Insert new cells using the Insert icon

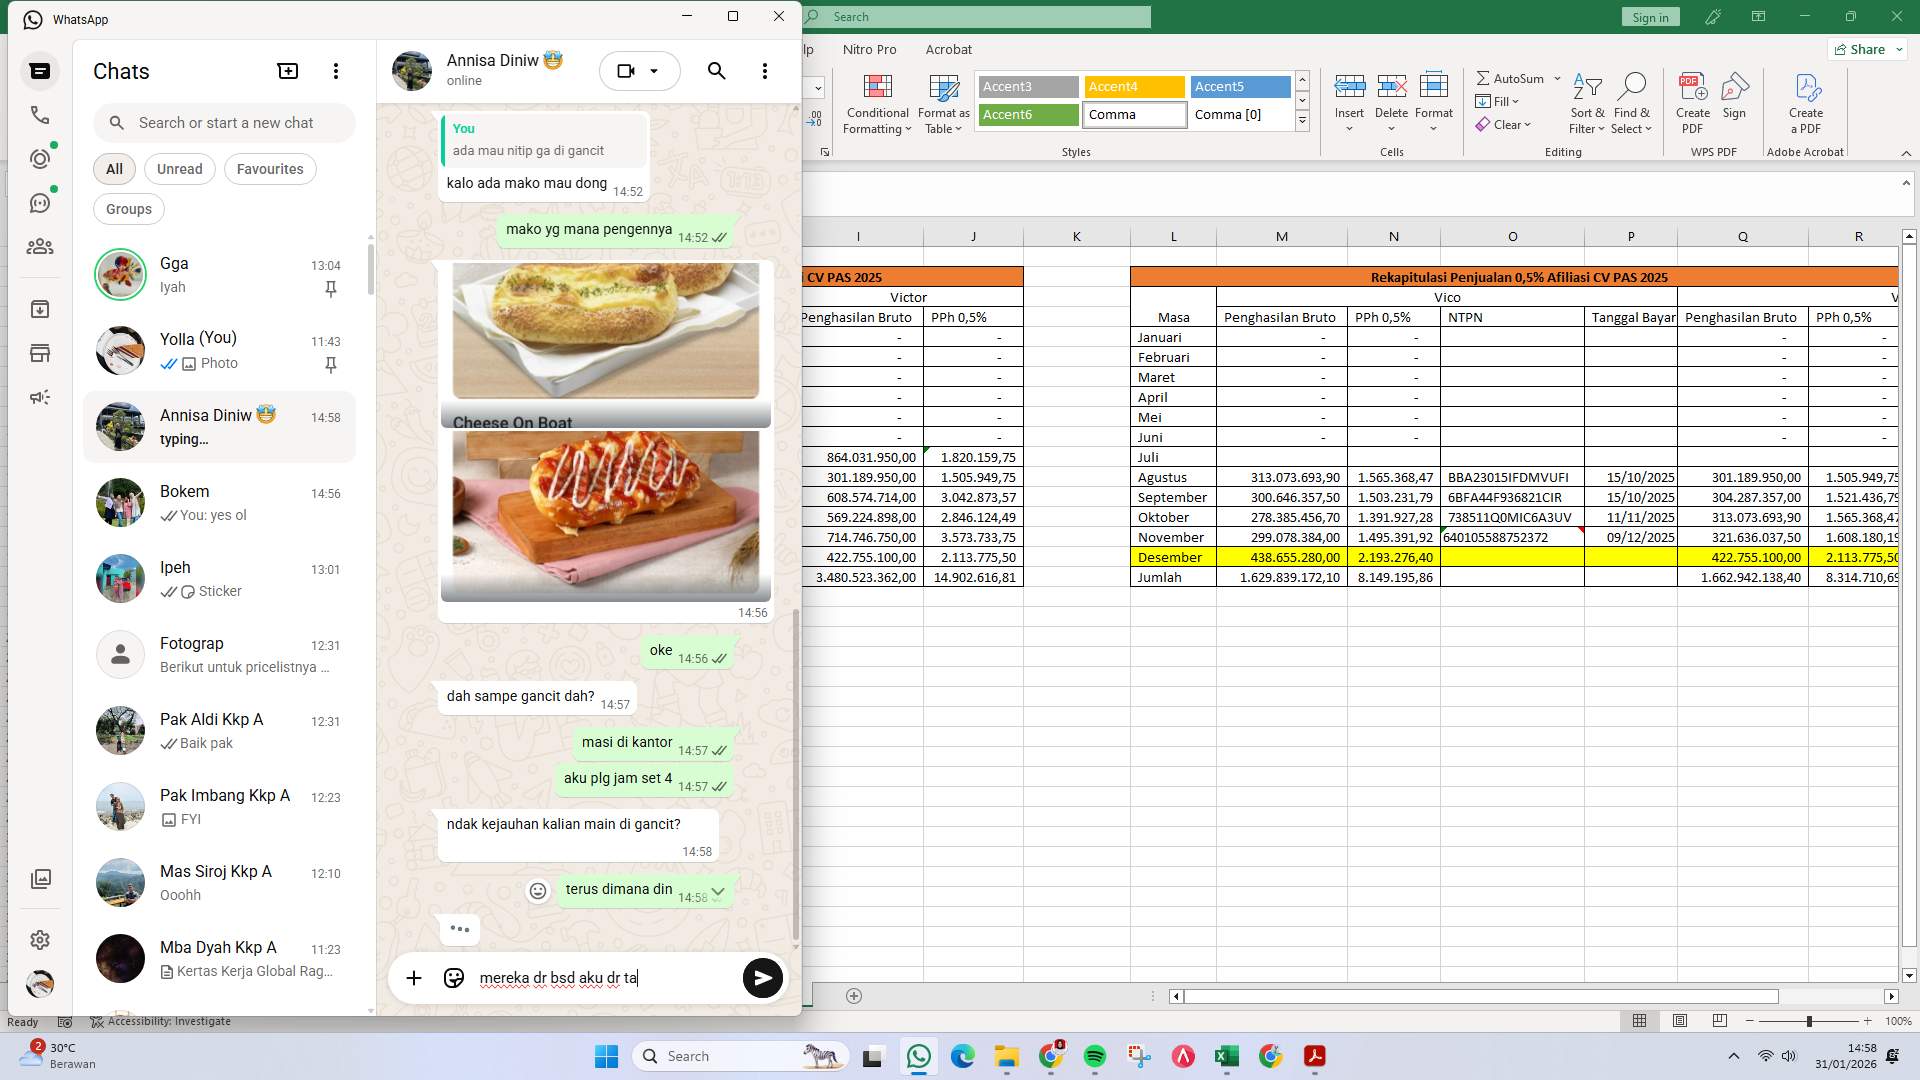(x=1350, y=95)
